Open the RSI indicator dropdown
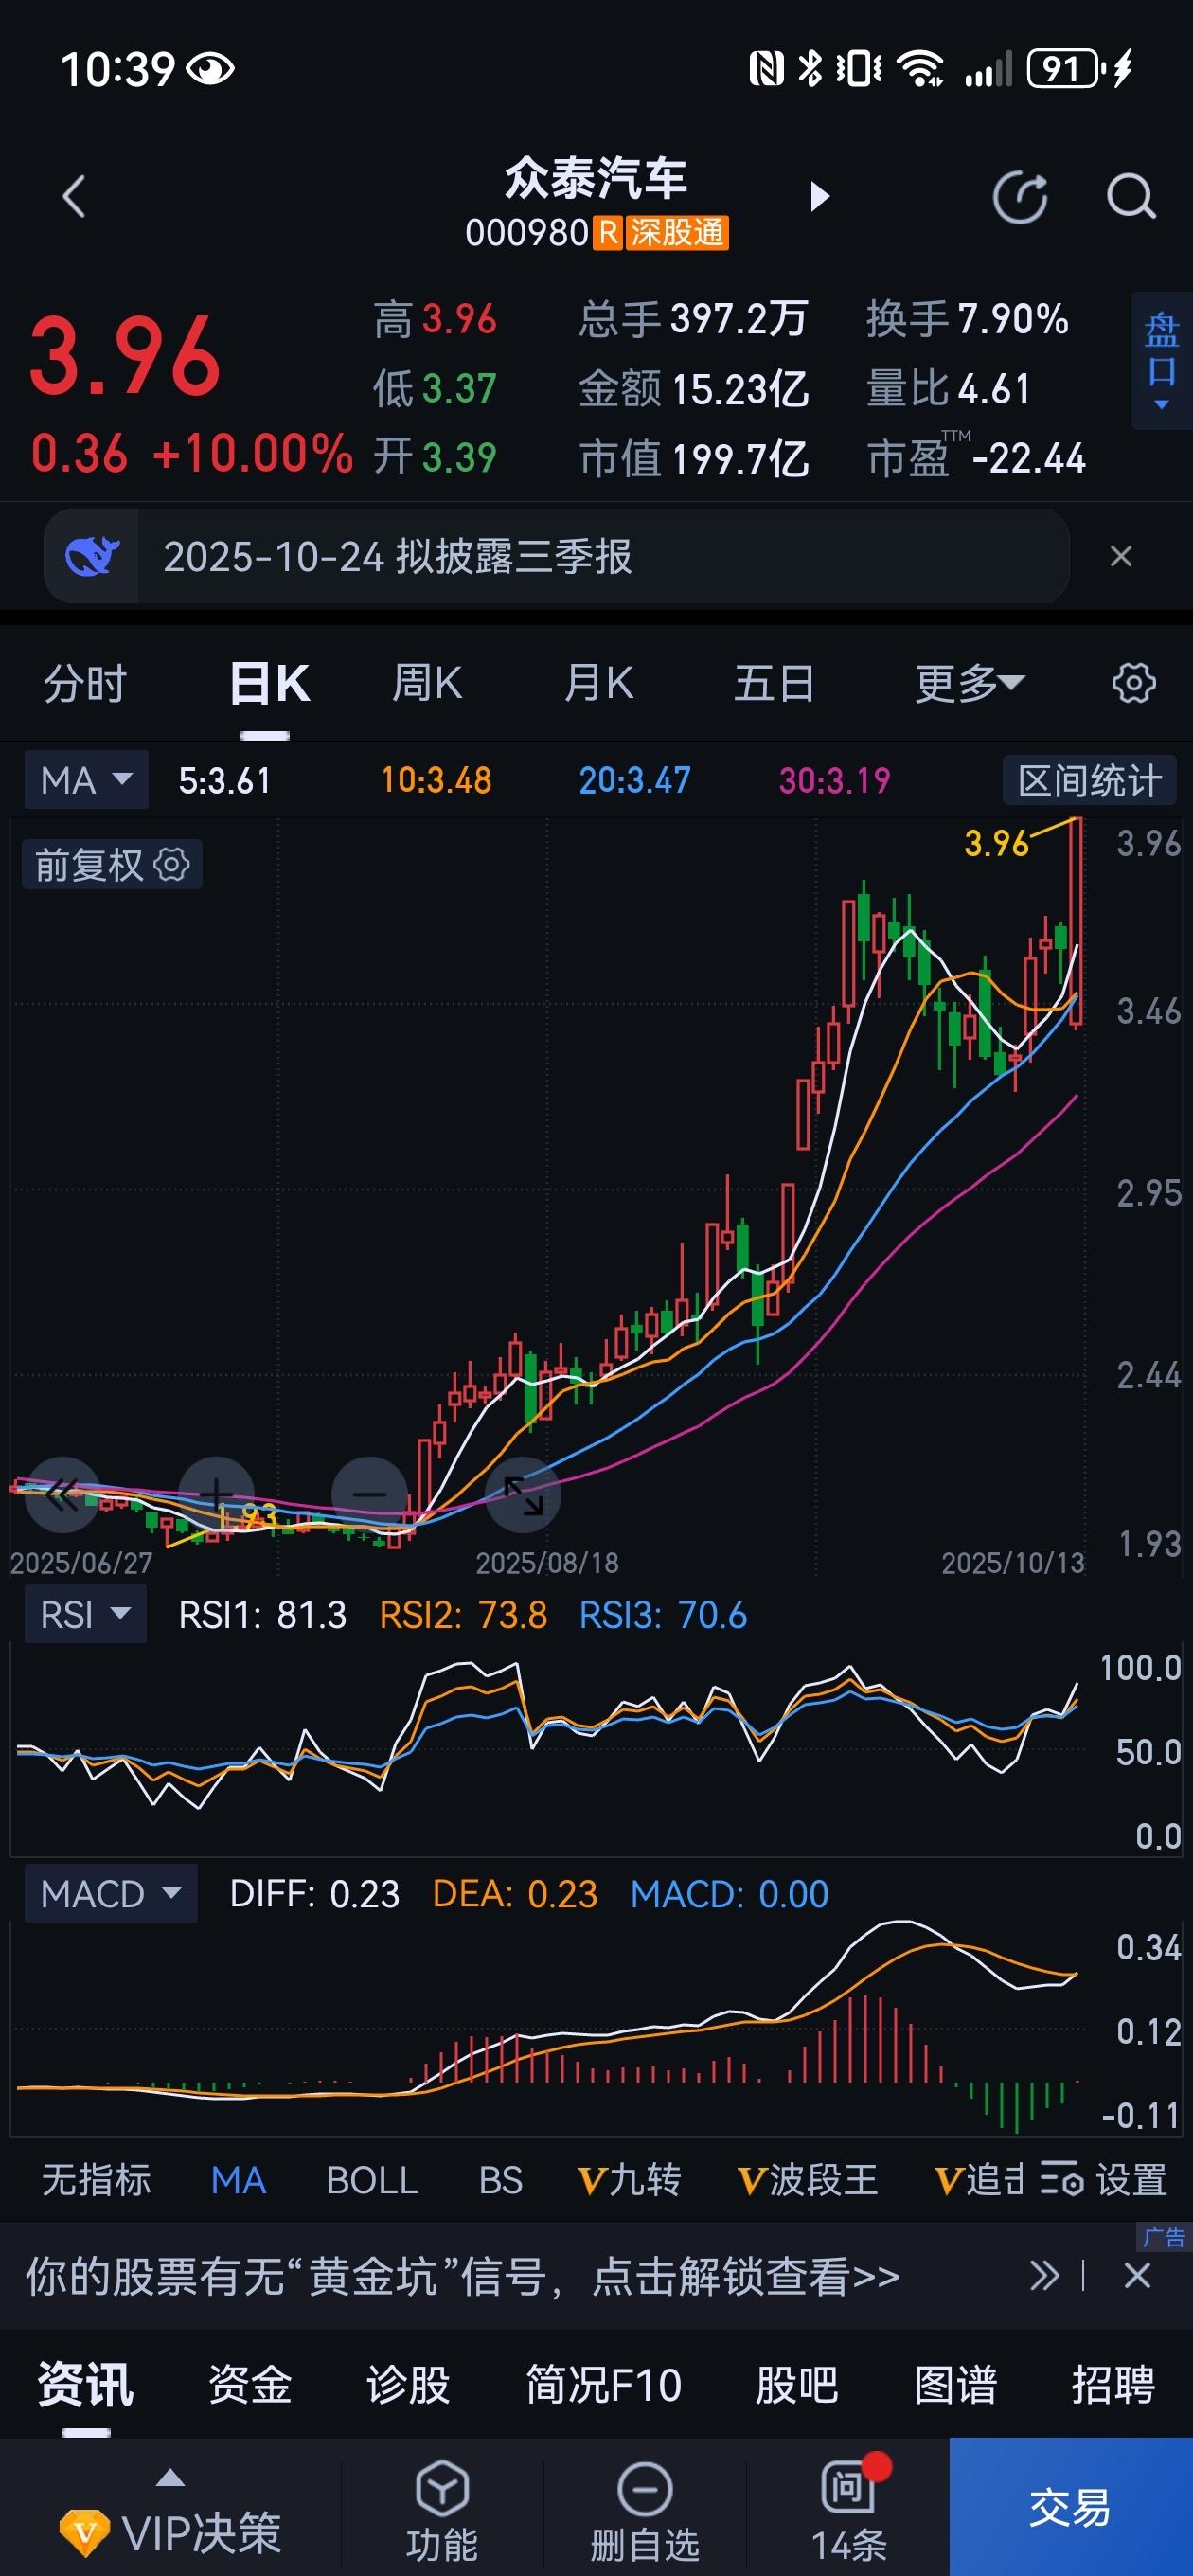Viewport: 1193px width, 2576px height. (85, 1615)
